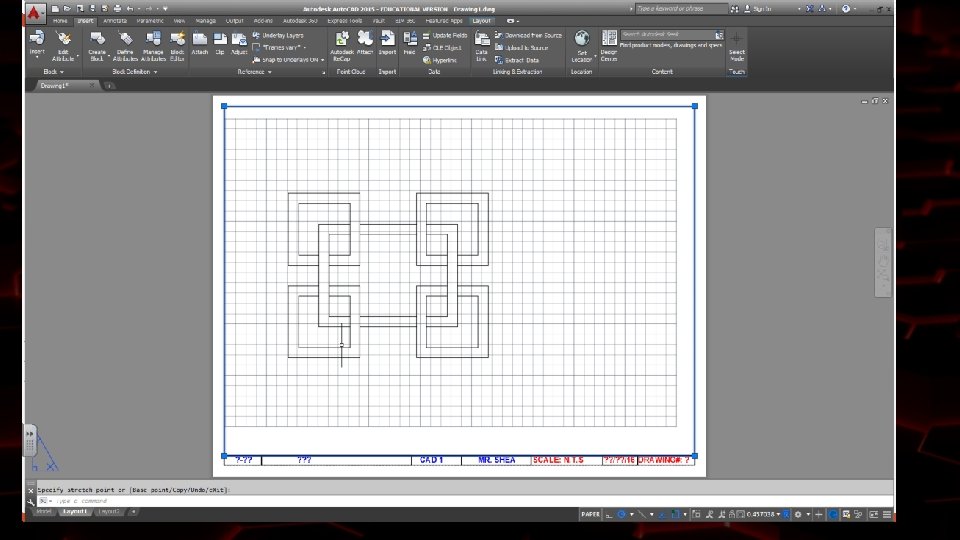This screenshot has height=540, width=960.
Task: Toggle viewport lock icon in status bar
Action: (x=732, y=514)
